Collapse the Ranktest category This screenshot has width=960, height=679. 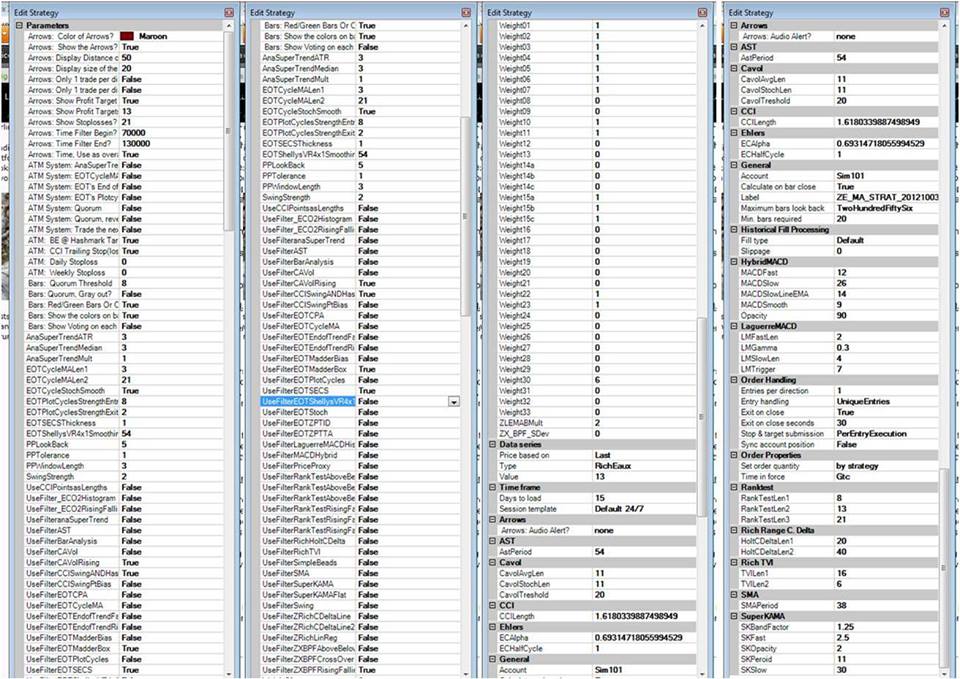coord(734,487)
